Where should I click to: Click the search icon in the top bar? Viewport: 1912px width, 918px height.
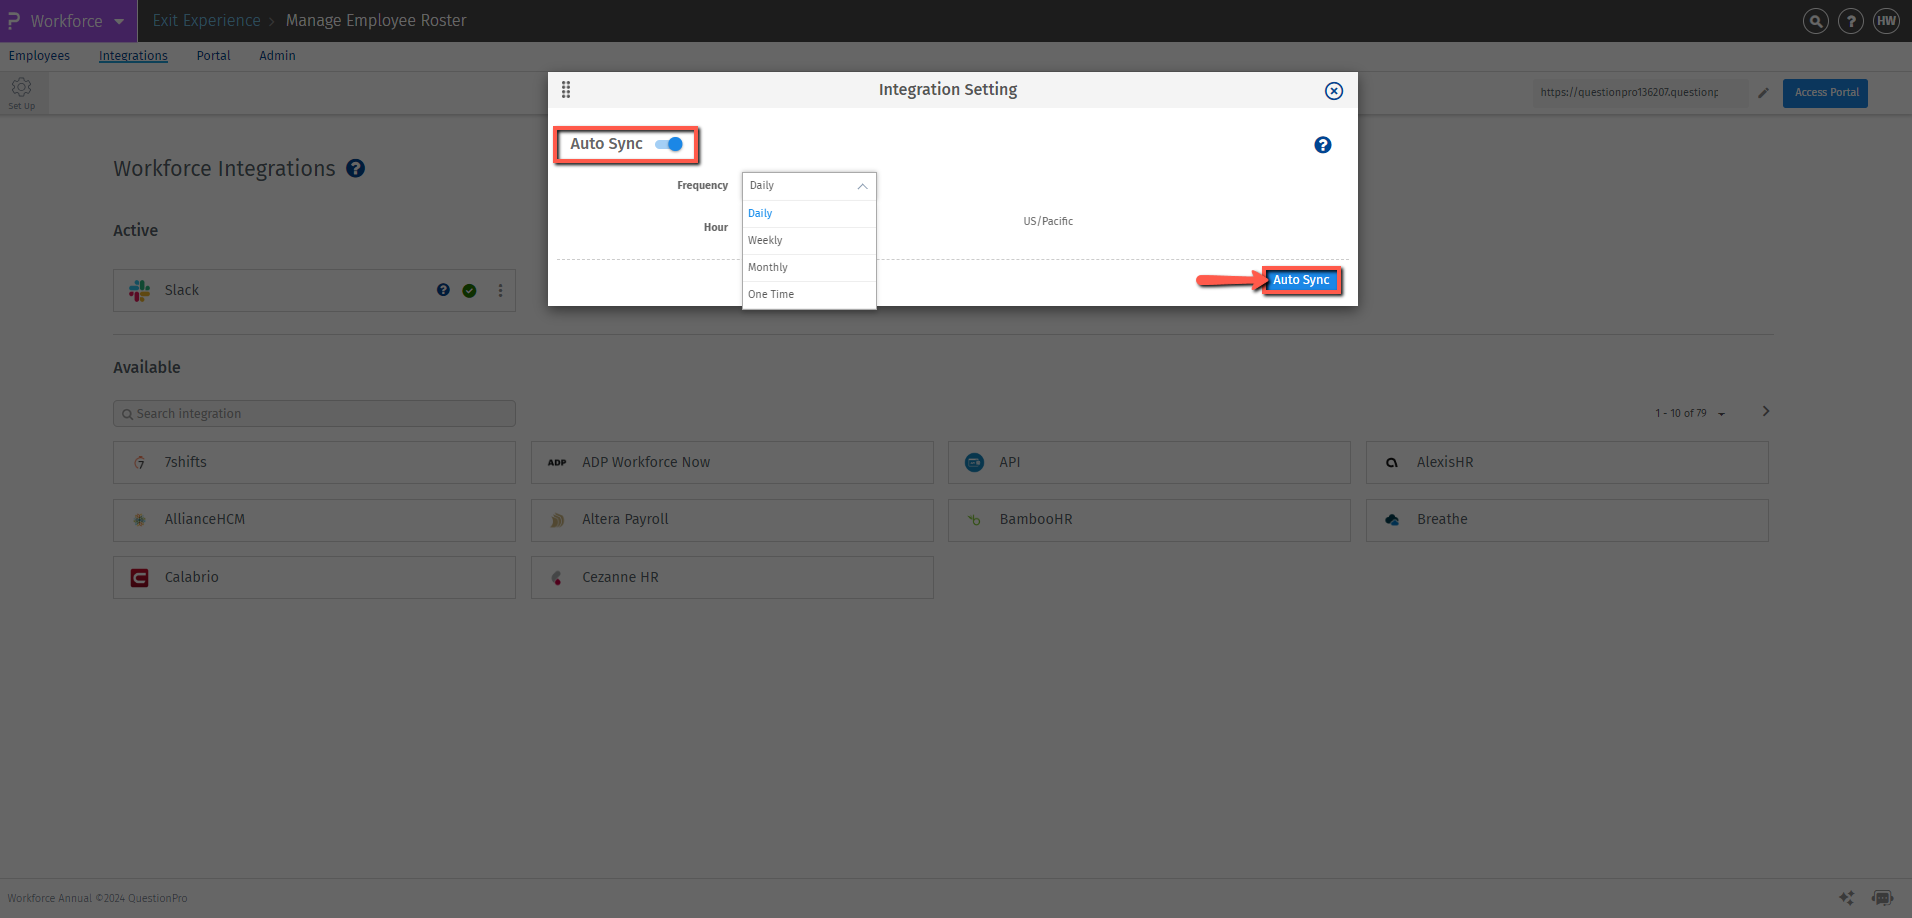point(1815,20)
